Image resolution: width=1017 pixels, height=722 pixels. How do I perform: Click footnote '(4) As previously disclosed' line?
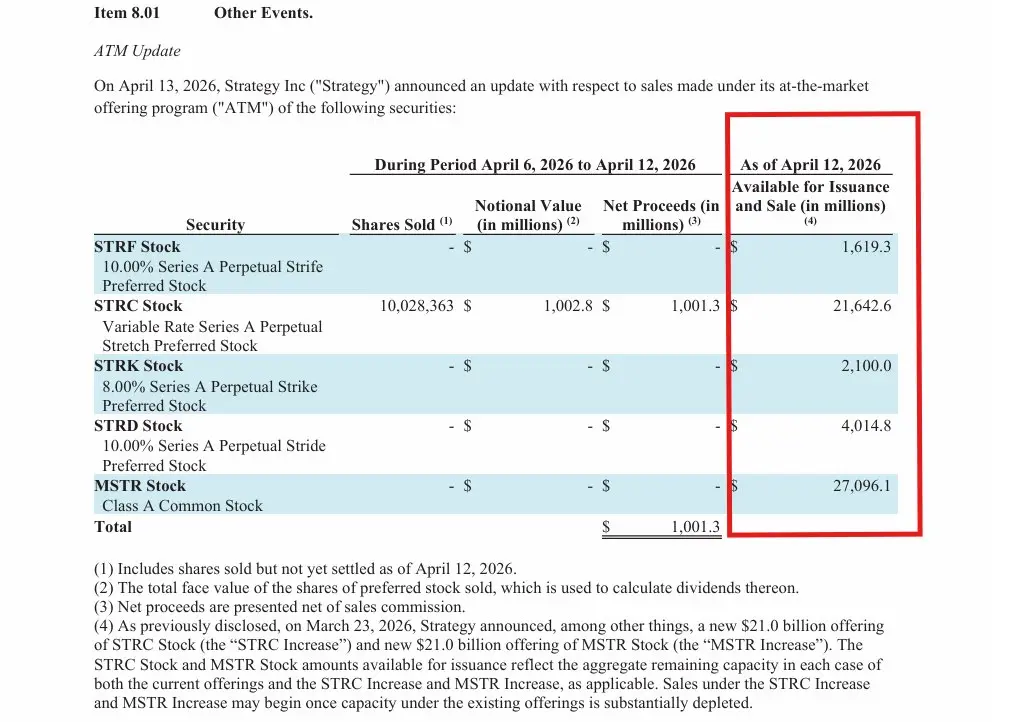489,626
